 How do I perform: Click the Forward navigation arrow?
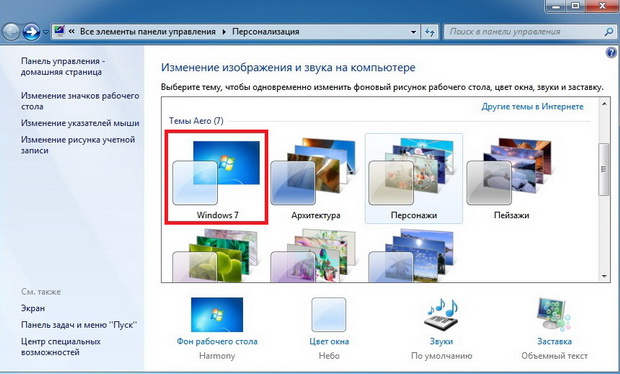pyautogui.click(x=31, y=32)
